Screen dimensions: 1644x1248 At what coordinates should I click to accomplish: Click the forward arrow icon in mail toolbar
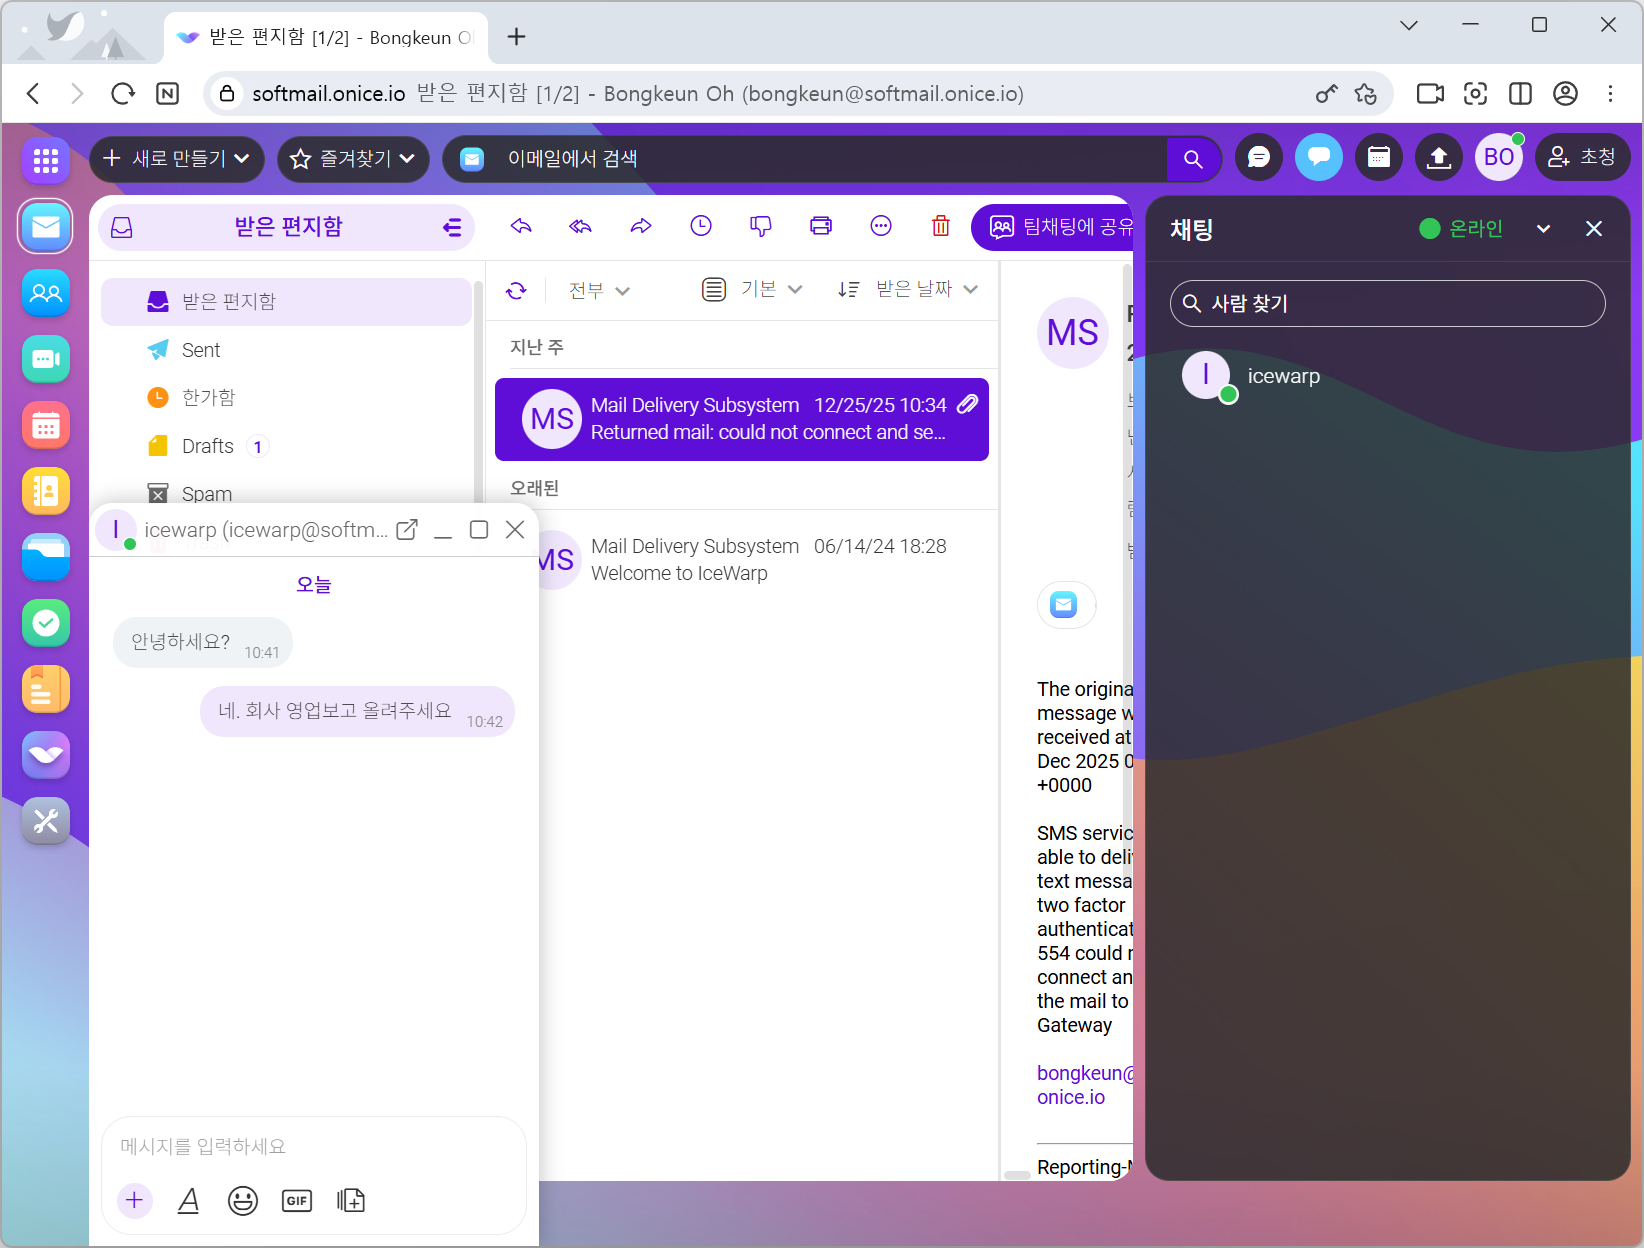point(641,226)
